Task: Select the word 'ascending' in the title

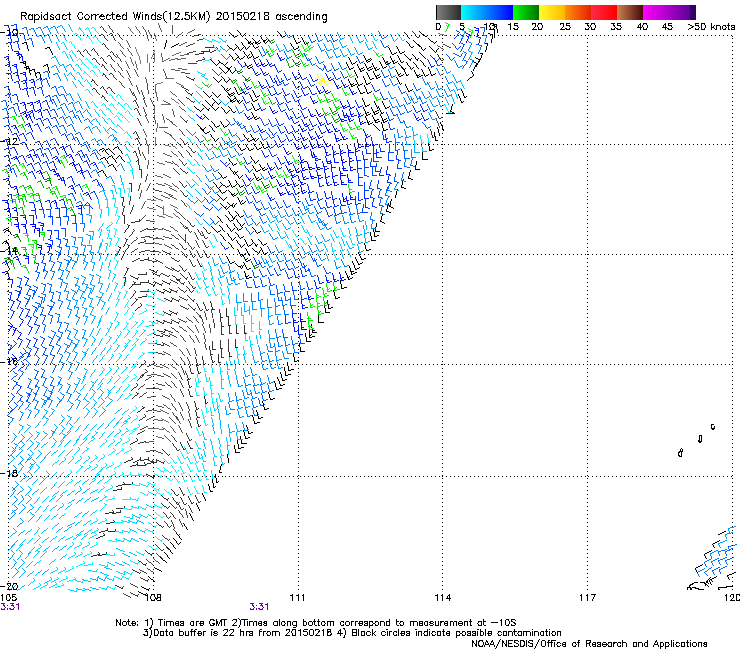Action: (x=301, y=17)
